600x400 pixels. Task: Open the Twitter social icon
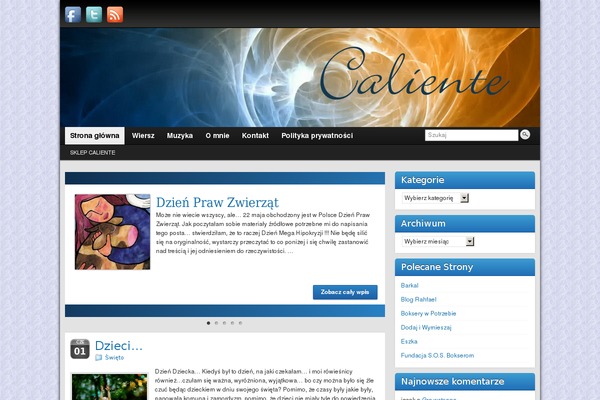coord(94,15)
